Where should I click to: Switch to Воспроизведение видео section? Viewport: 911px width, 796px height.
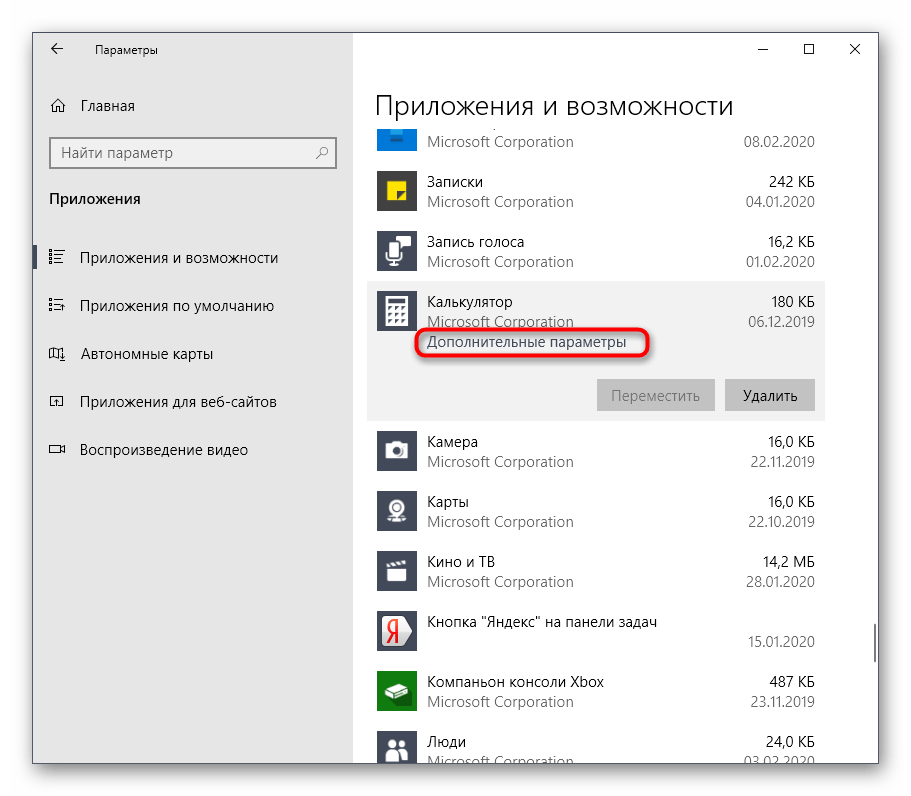164,450
